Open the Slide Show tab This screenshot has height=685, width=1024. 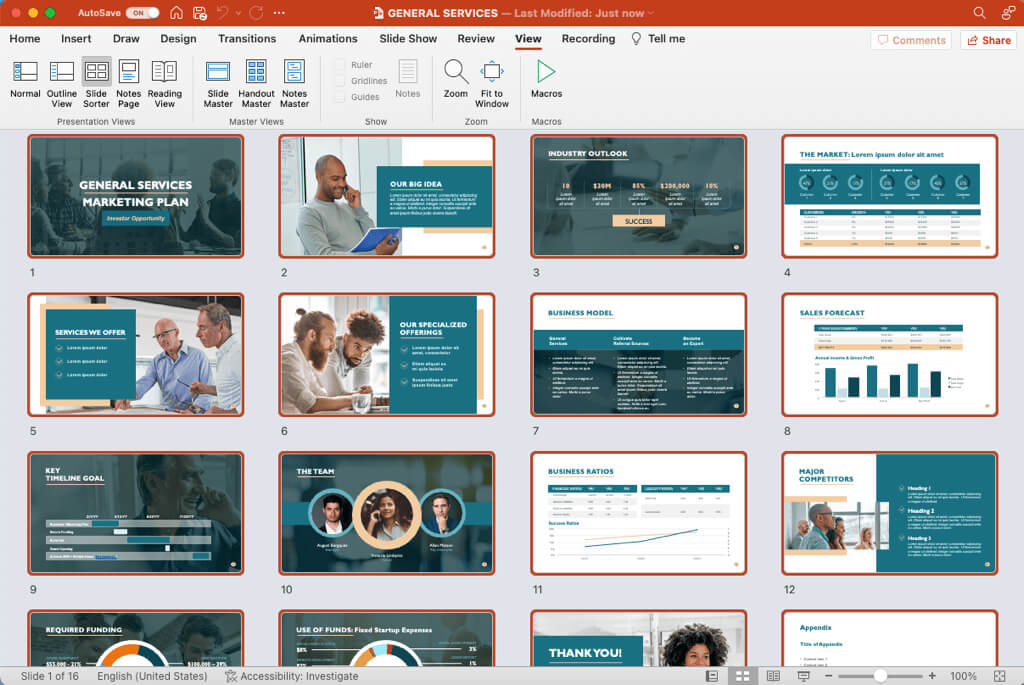(408, 39)
